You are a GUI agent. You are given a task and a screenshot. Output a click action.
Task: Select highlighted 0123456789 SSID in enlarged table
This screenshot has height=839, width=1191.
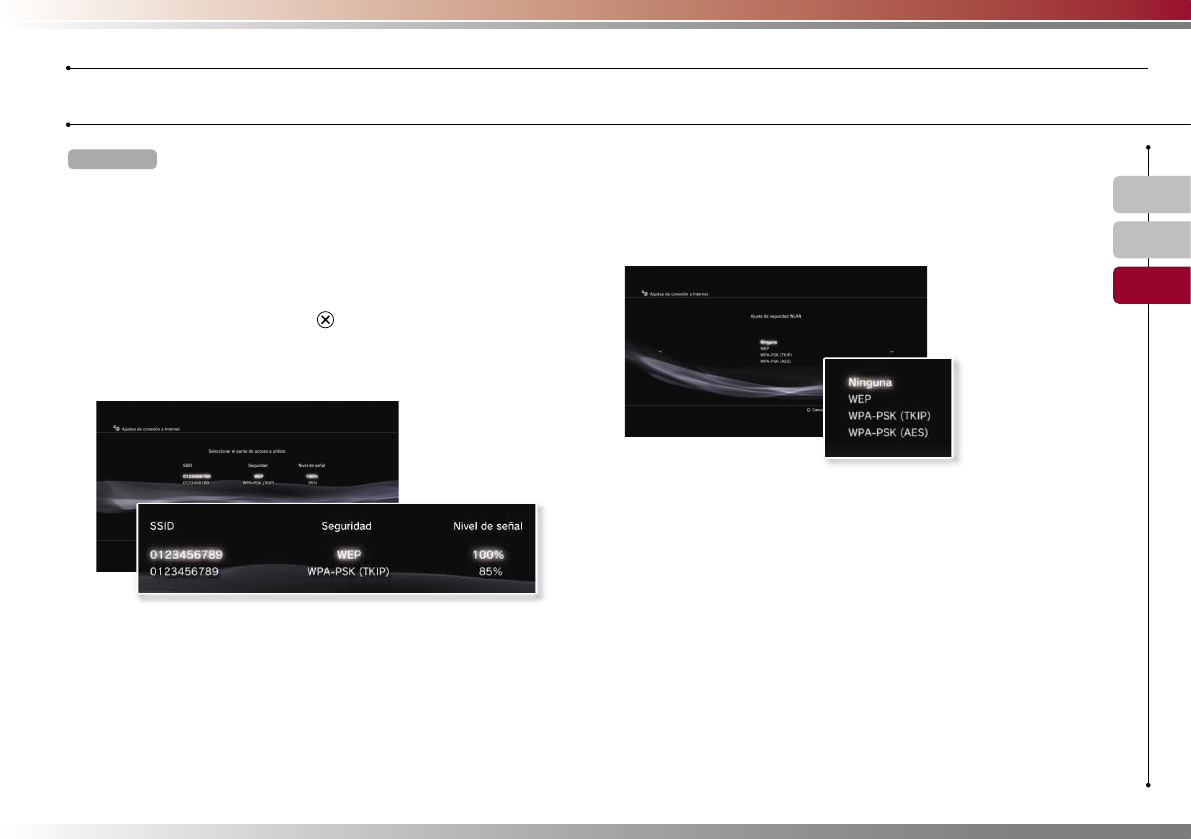[186, 554]
